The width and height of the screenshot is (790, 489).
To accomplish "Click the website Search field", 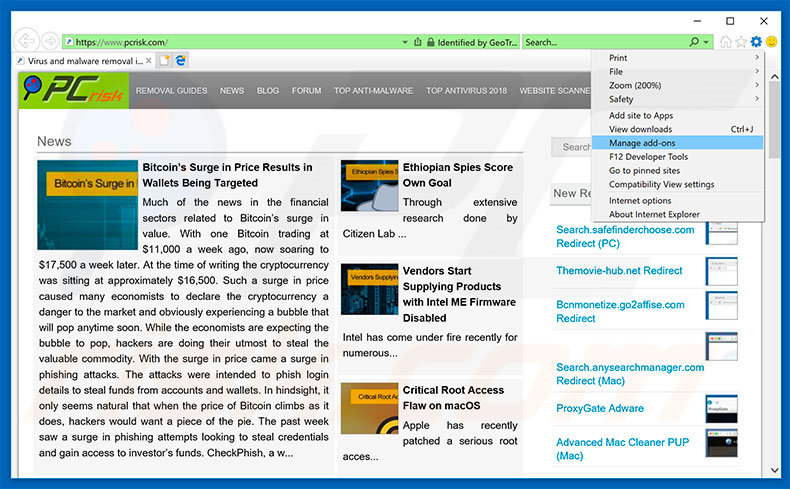I will point(572,147).
